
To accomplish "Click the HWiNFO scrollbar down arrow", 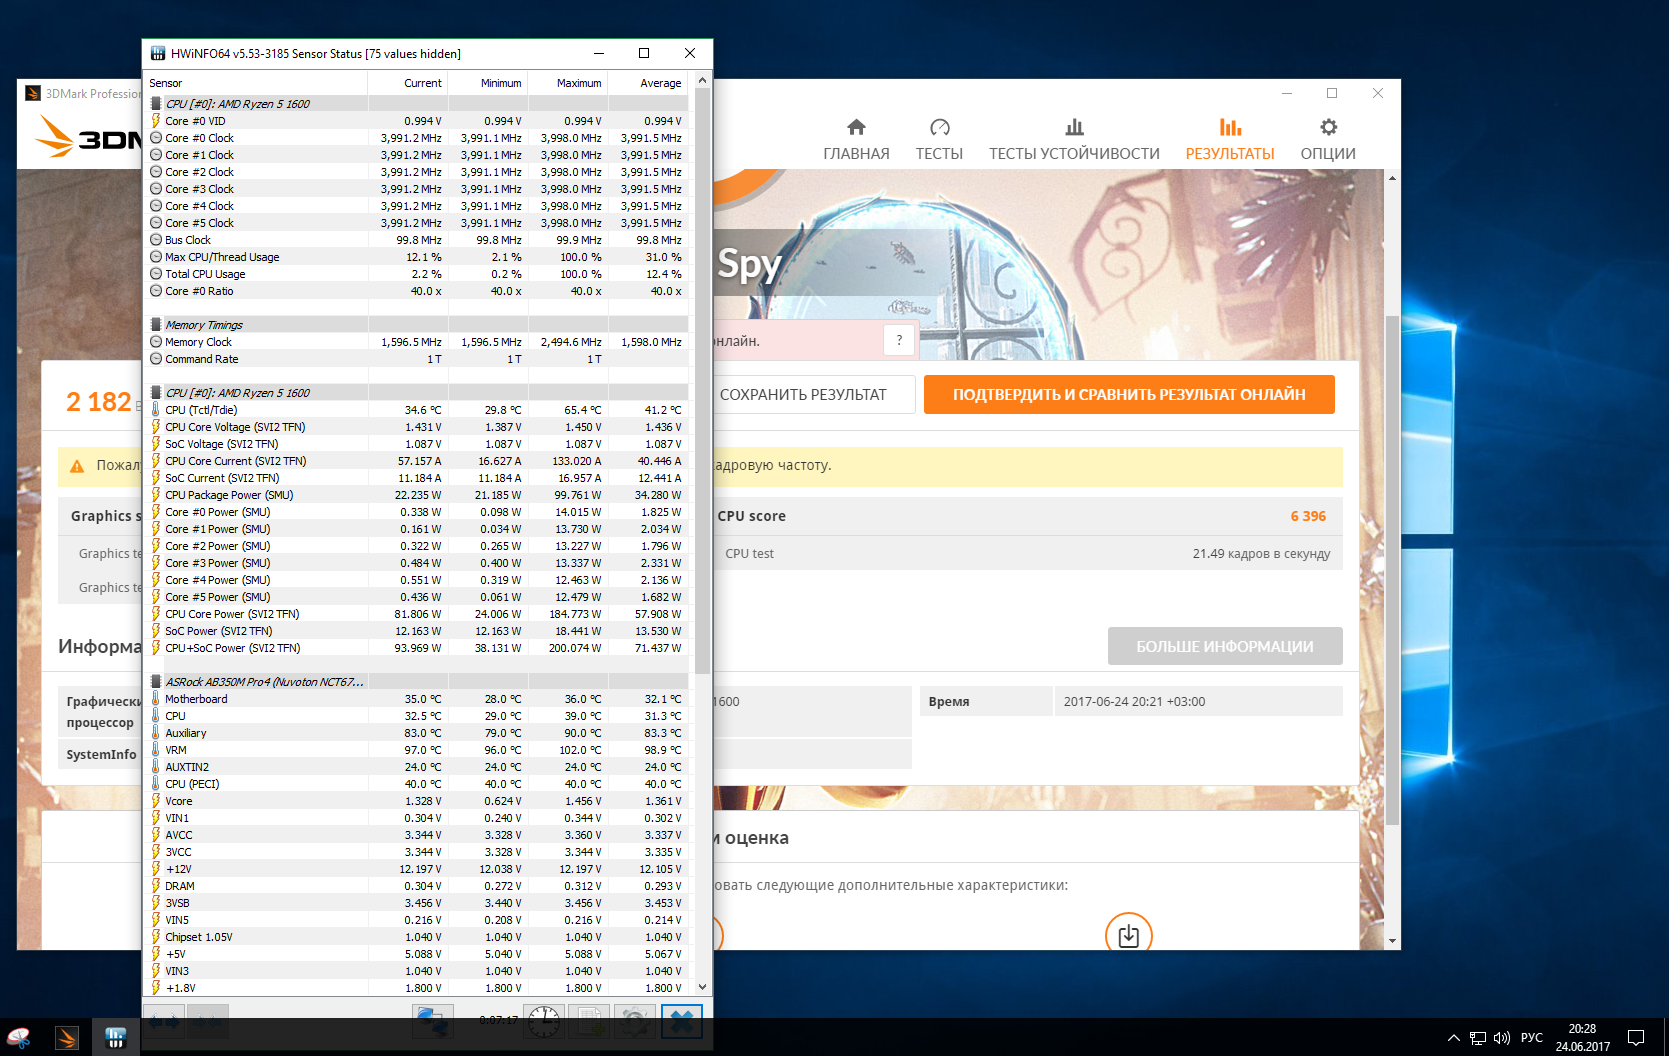I will 703,987.
